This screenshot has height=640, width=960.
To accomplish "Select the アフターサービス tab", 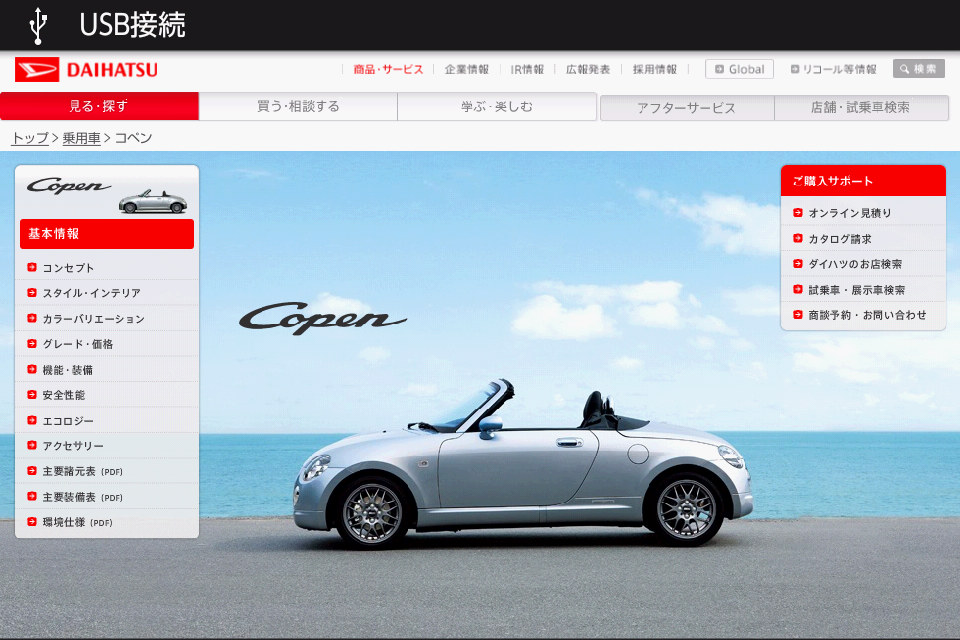I will pos(687,108).
